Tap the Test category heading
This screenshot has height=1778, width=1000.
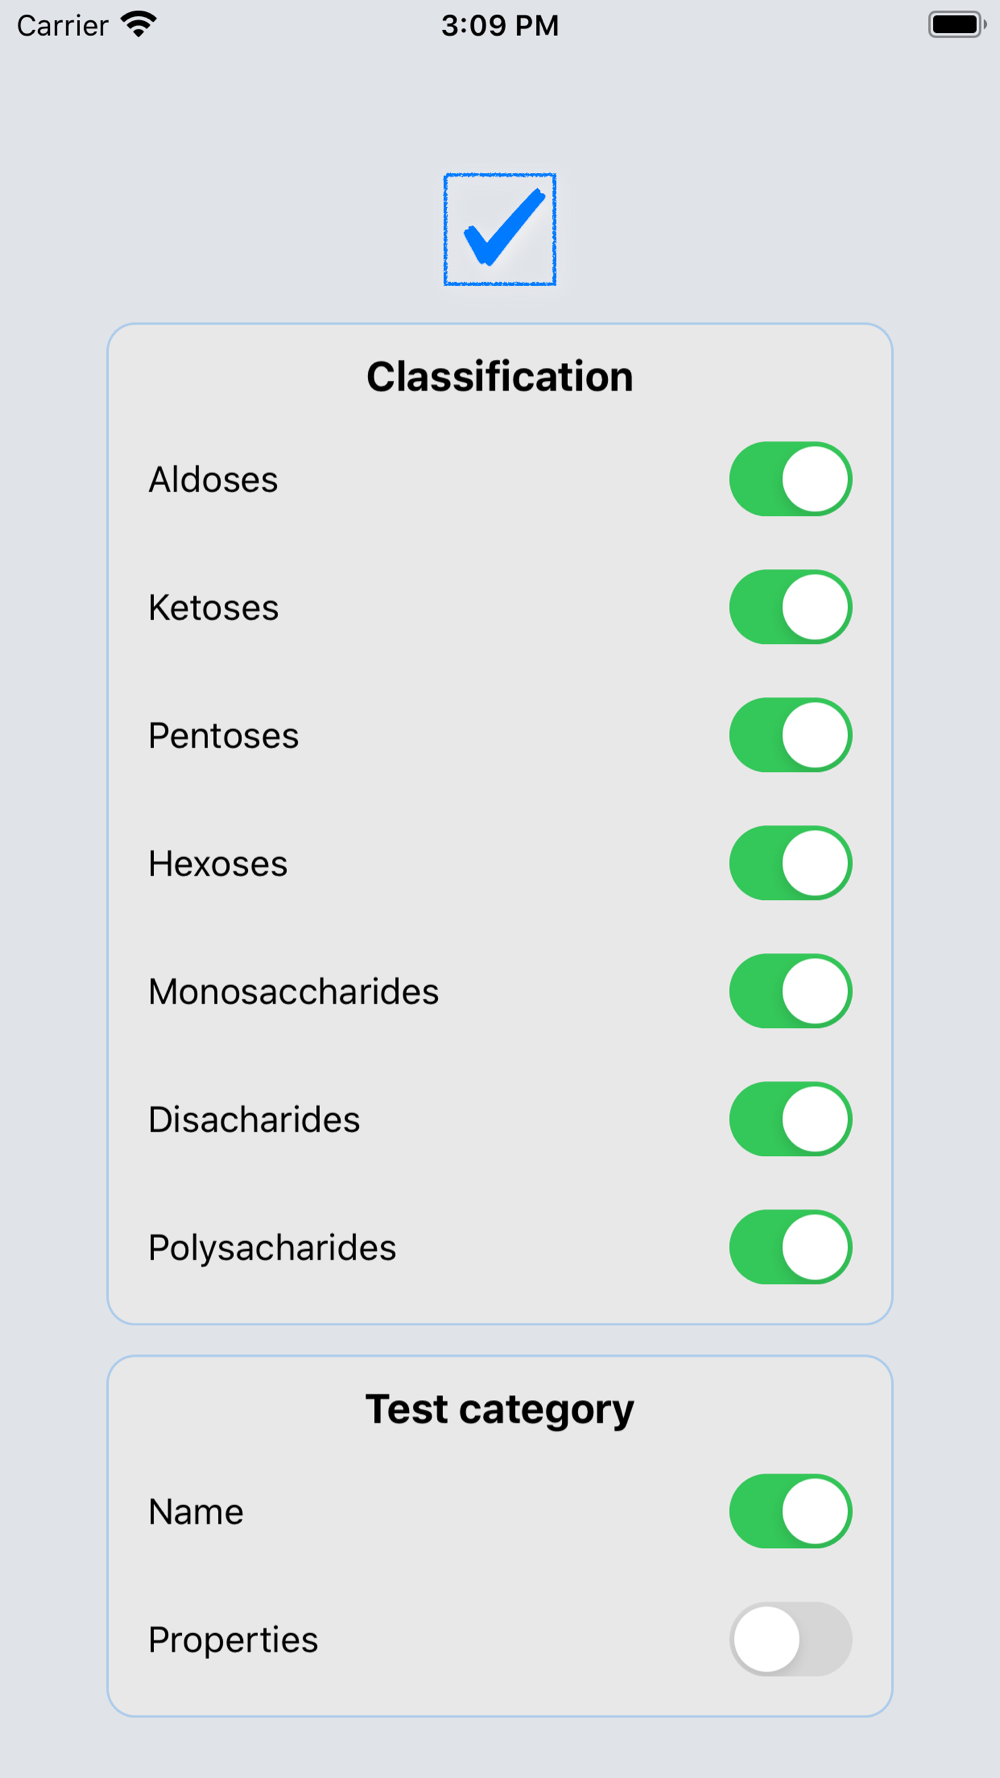click(x=500, y=1409)
